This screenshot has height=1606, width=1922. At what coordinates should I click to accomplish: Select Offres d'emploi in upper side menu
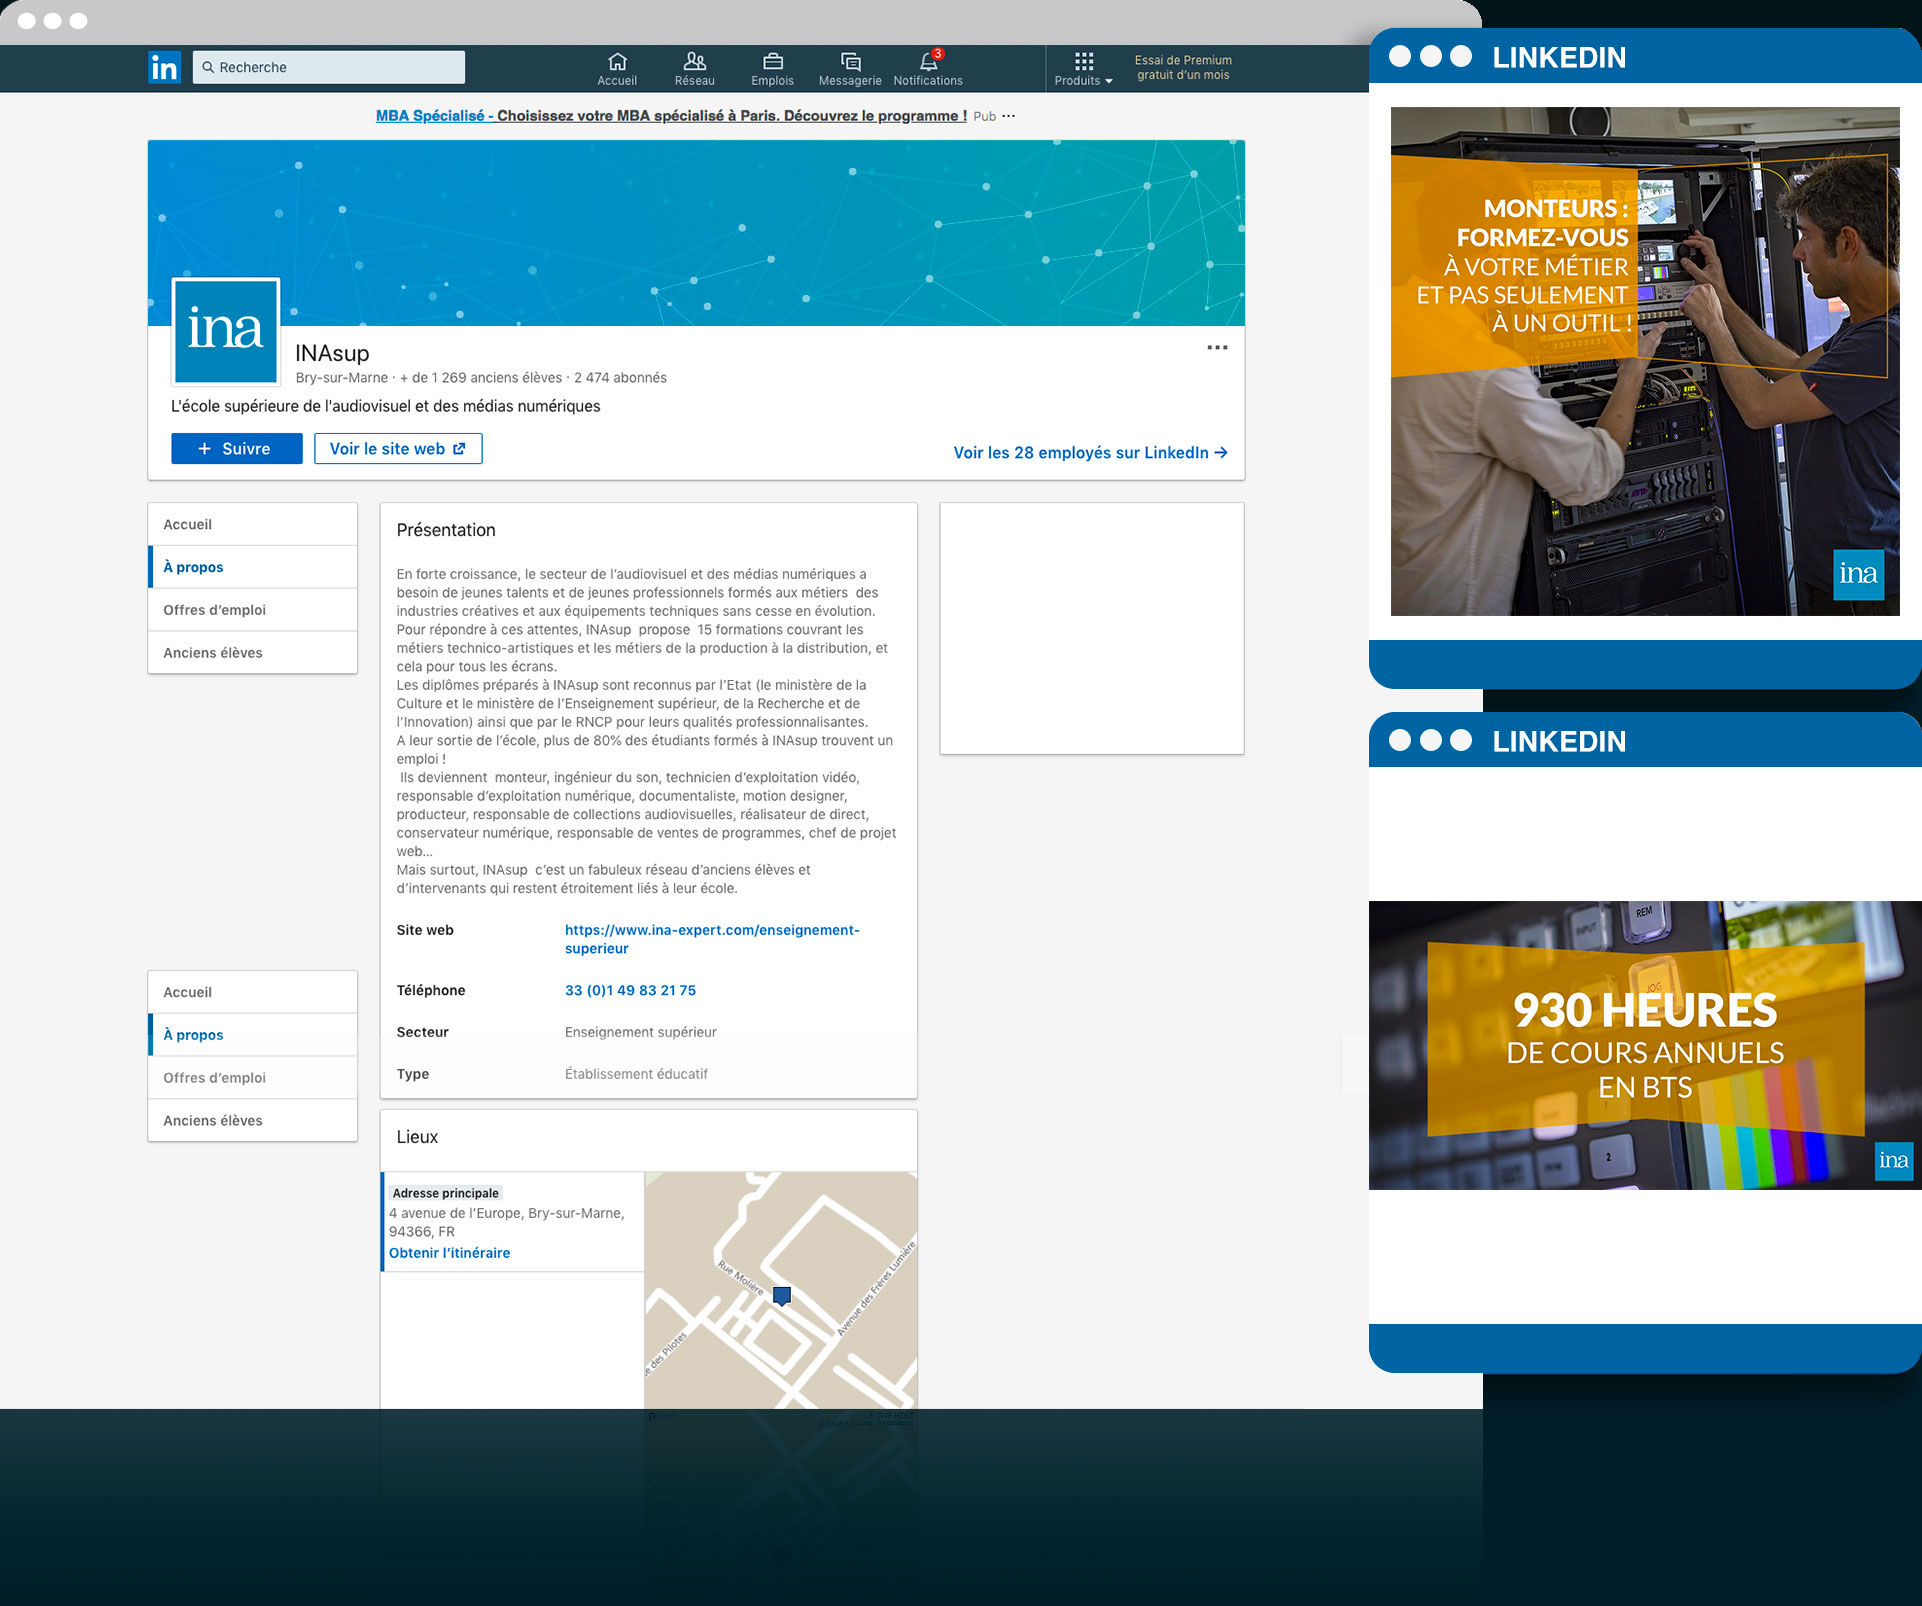253,610
